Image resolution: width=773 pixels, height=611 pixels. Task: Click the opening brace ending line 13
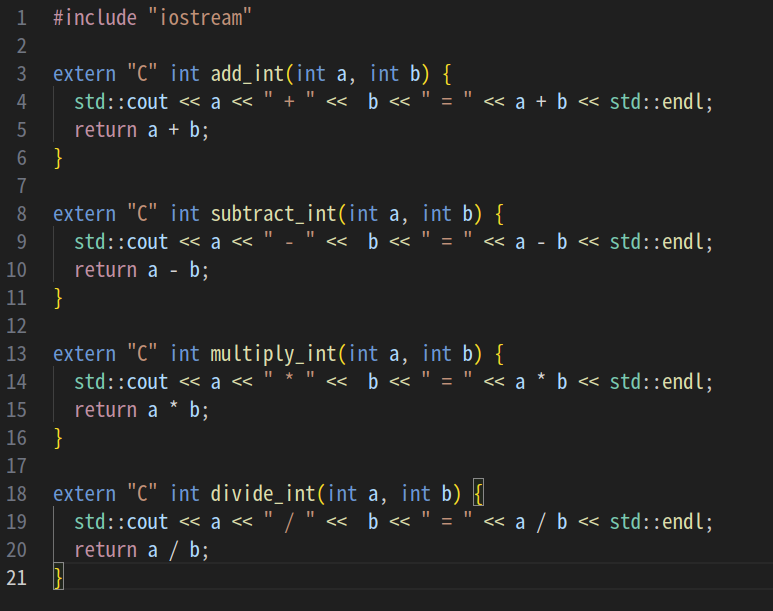(499, 355)
